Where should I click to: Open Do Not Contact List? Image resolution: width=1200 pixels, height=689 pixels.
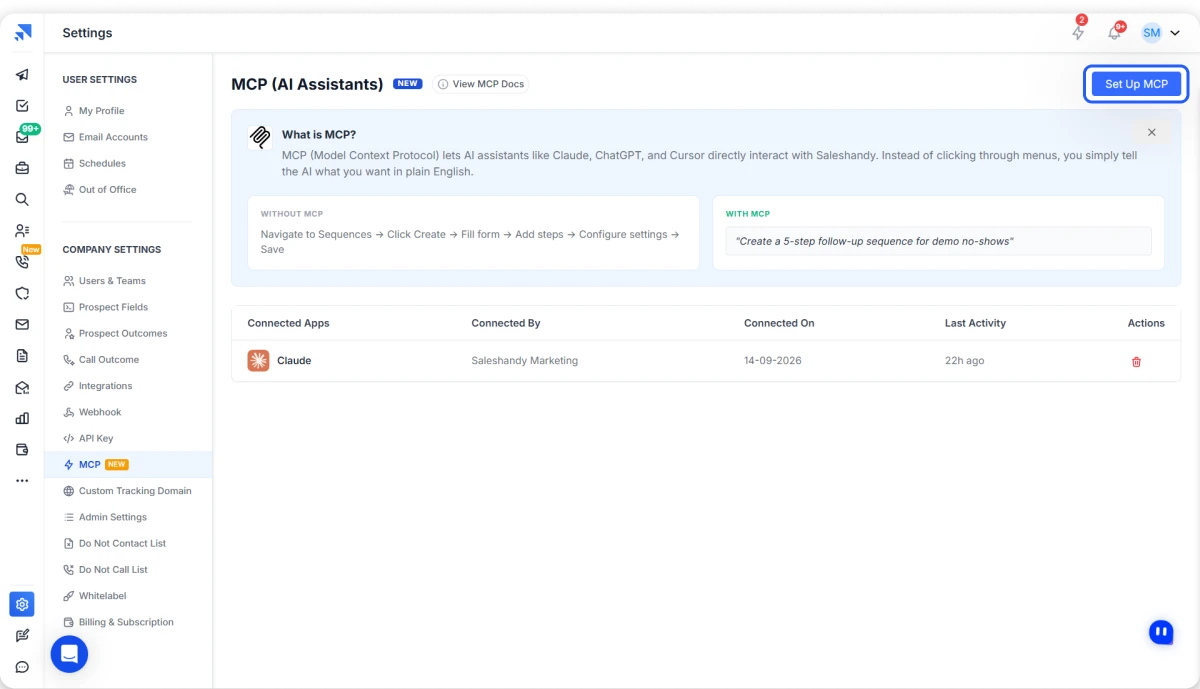click(122, 543)
